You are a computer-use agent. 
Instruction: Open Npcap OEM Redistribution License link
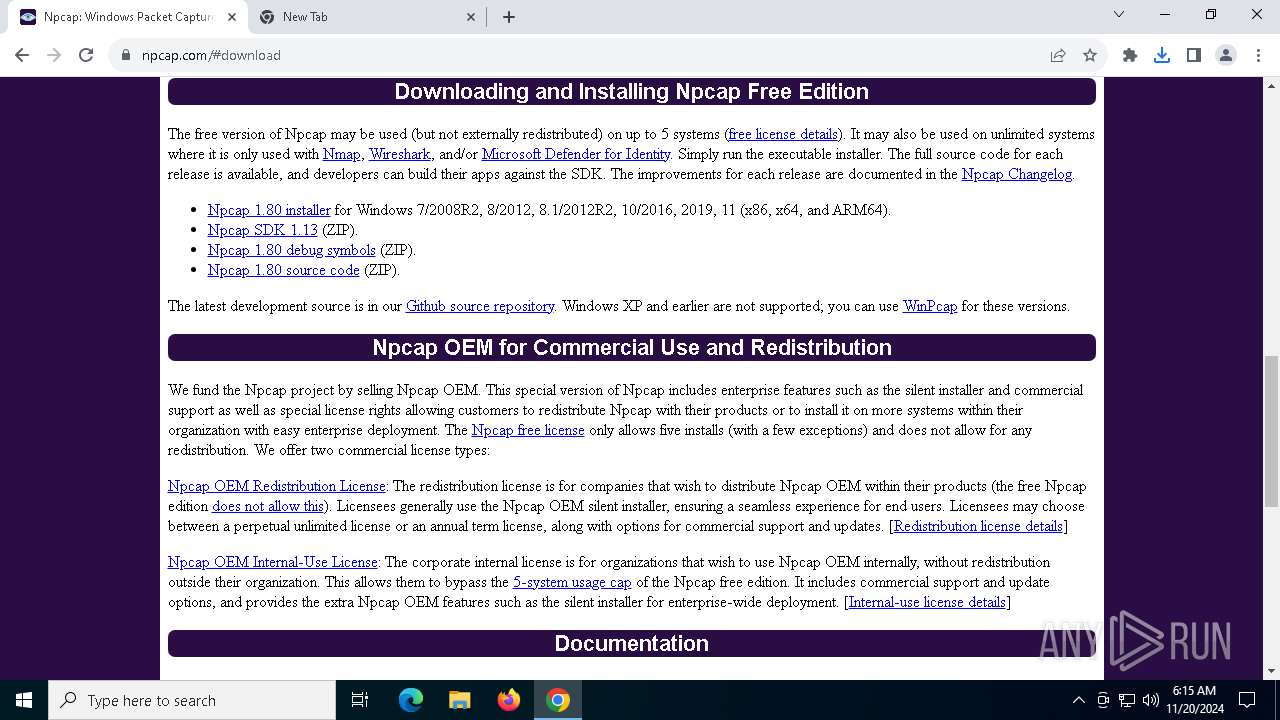[277, 486]
